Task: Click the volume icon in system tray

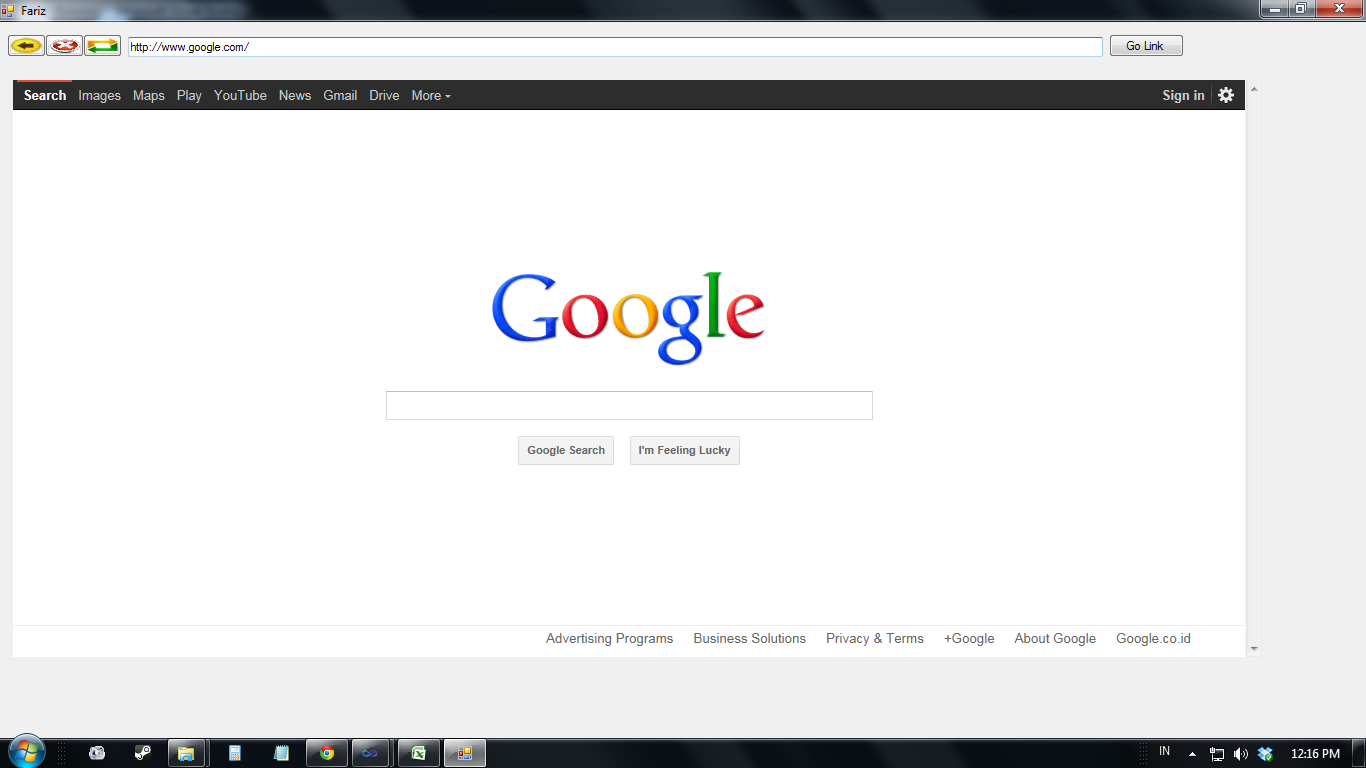Action: coord(1241,753)
